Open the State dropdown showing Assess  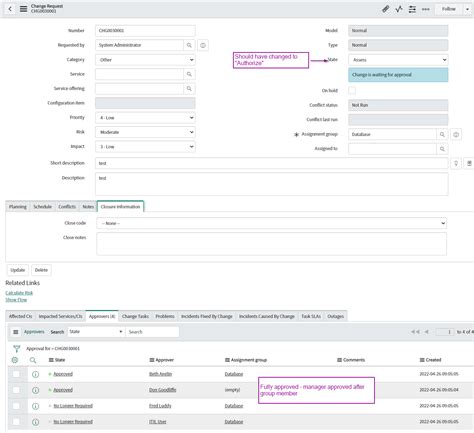point(398,60)
